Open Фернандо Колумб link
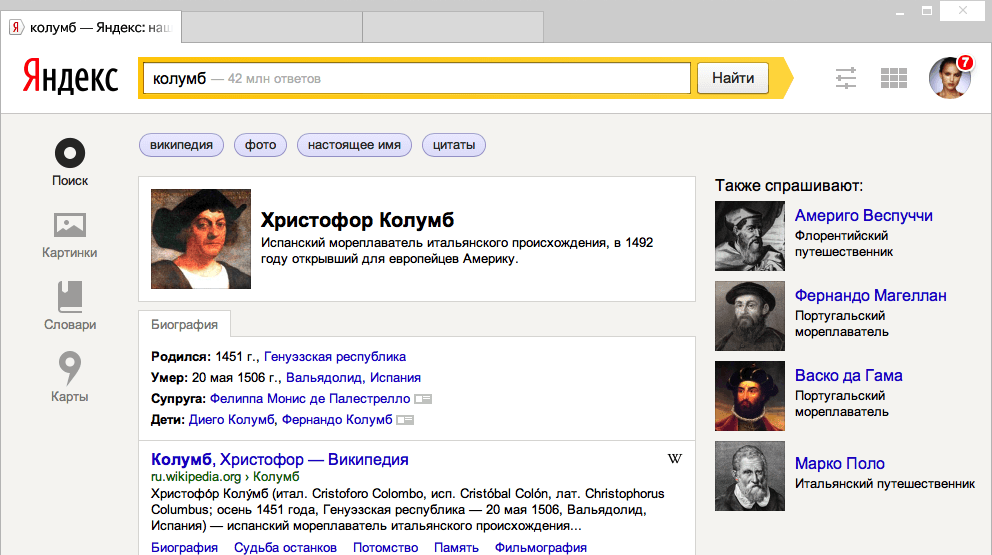 337,420
